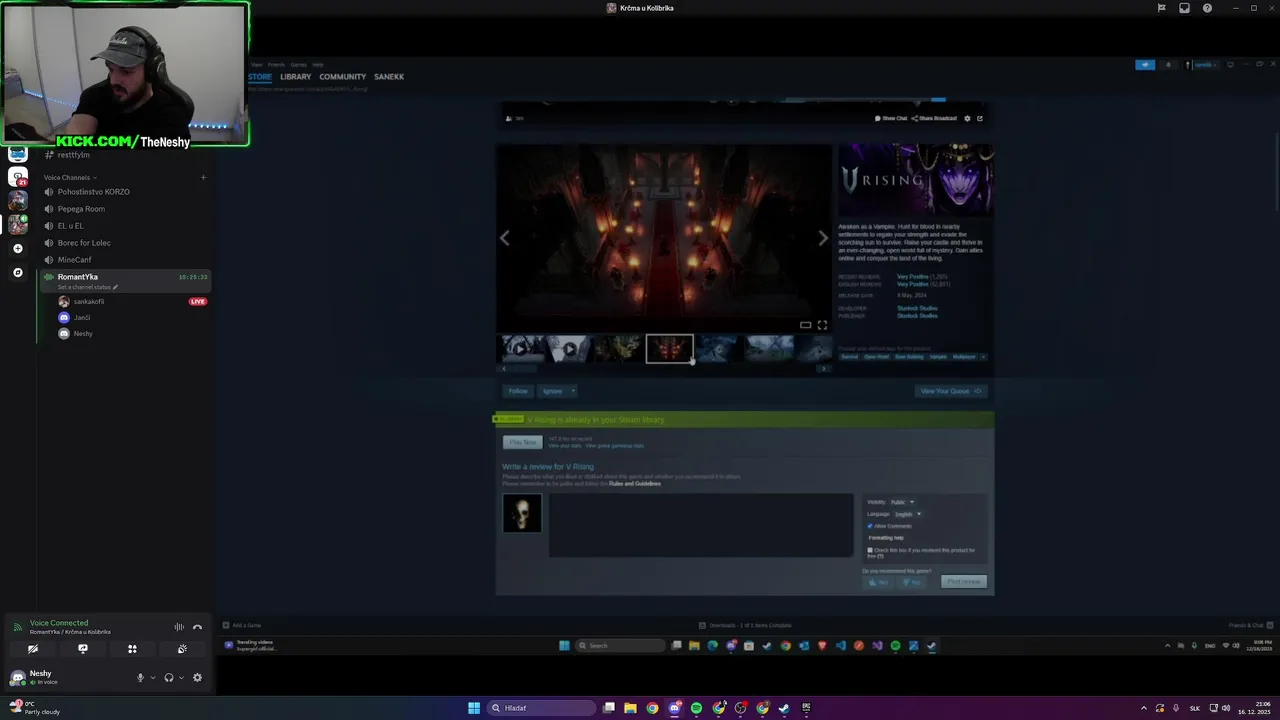Viewport: 1280px width, 720px height.
Task: Click in the review text box
Action: pos(701,525)
